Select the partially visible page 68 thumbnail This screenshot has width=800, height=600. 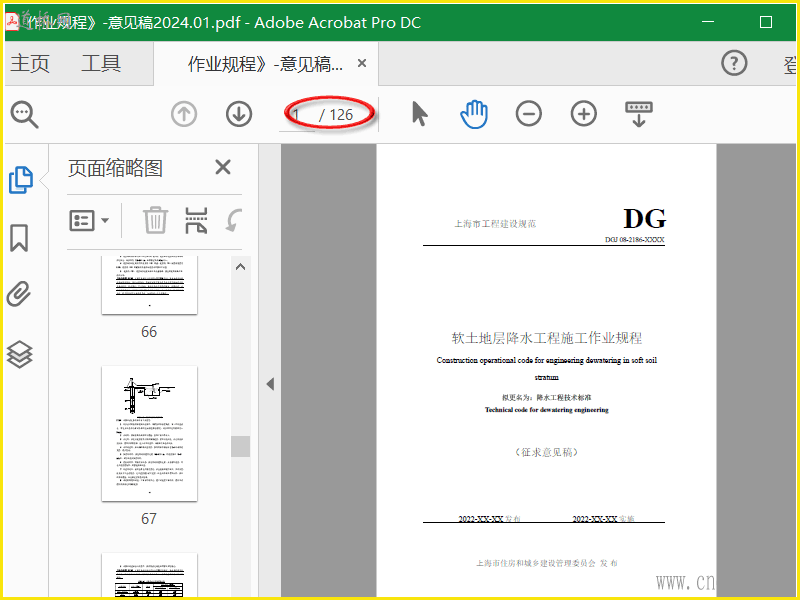coord(149,575)
